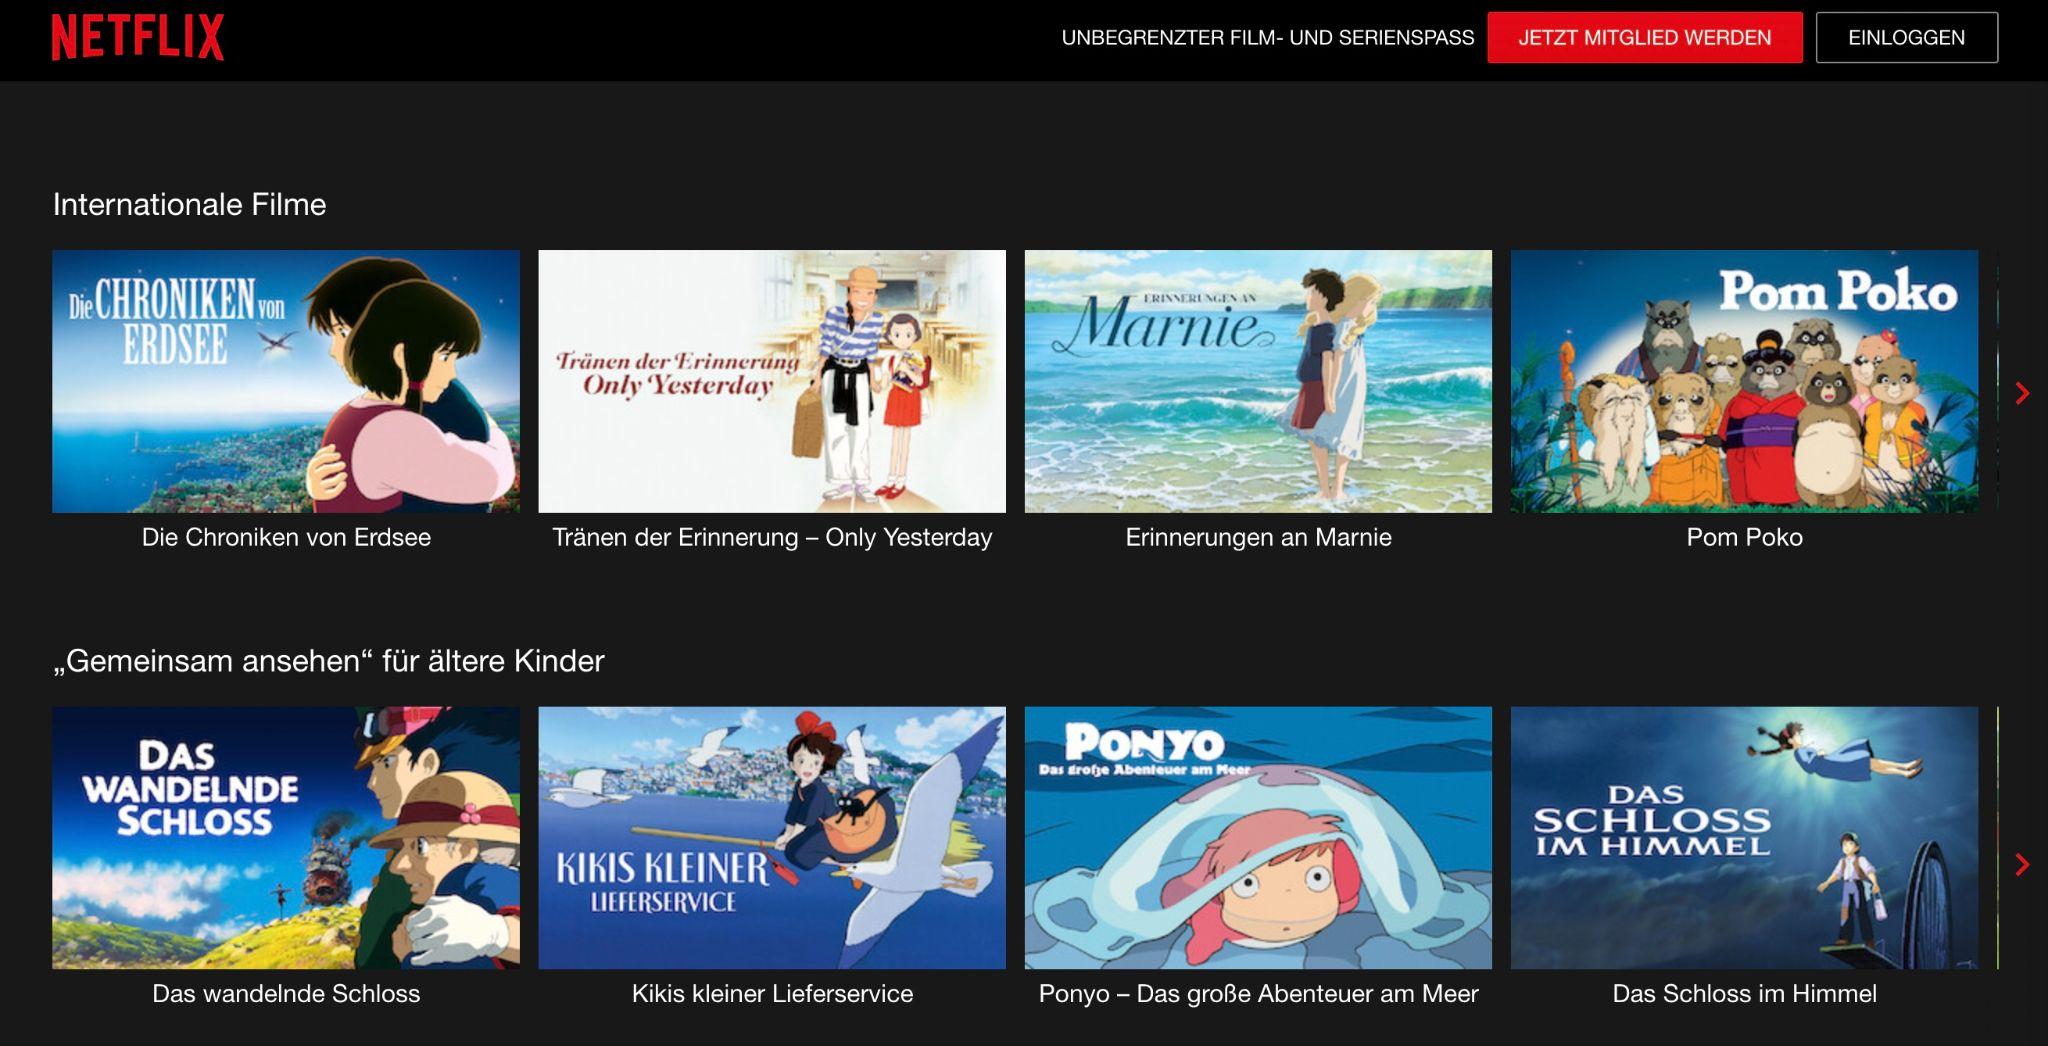Open the Das Schloss im Himmel poster

click(1744, 838)
